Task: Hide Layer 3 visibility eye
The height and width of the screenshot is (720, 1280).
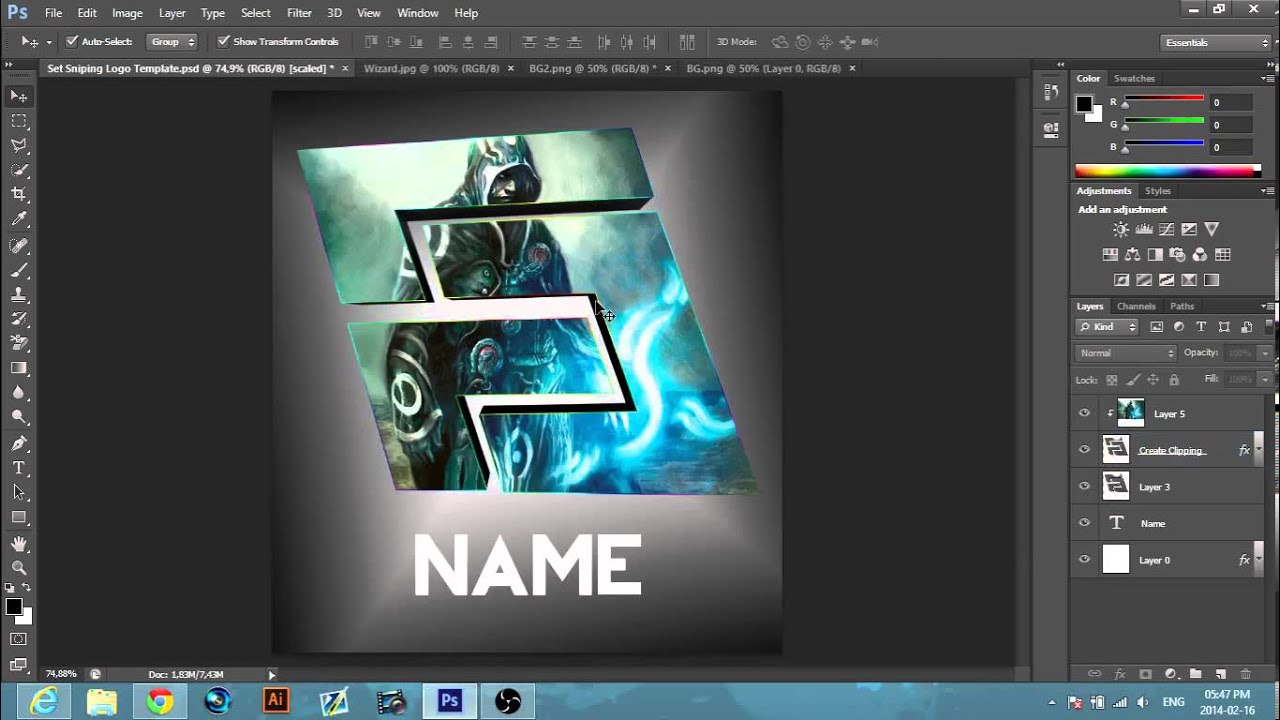Action: (1084, 487)
